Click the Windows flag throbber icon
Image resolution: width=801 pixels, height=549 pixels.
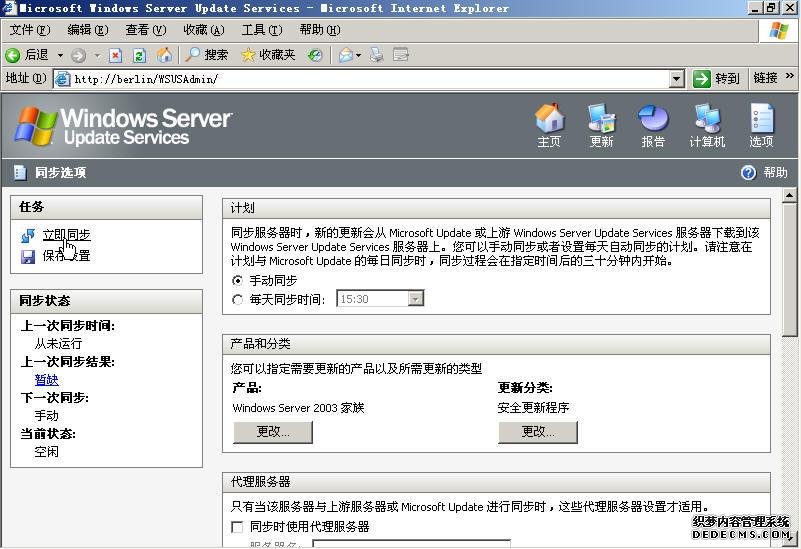click(x=779, y=31)
